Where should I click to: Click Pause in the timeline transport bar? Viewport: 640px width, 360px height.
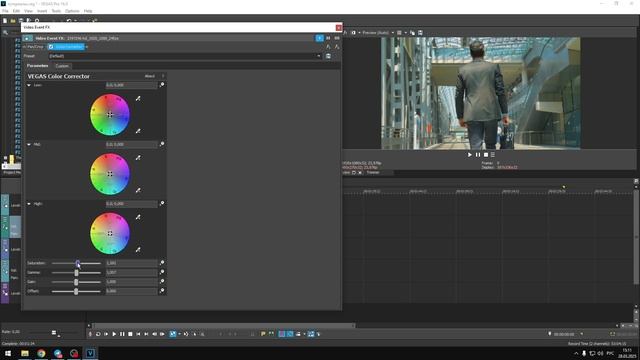click(x=122, y=334)
